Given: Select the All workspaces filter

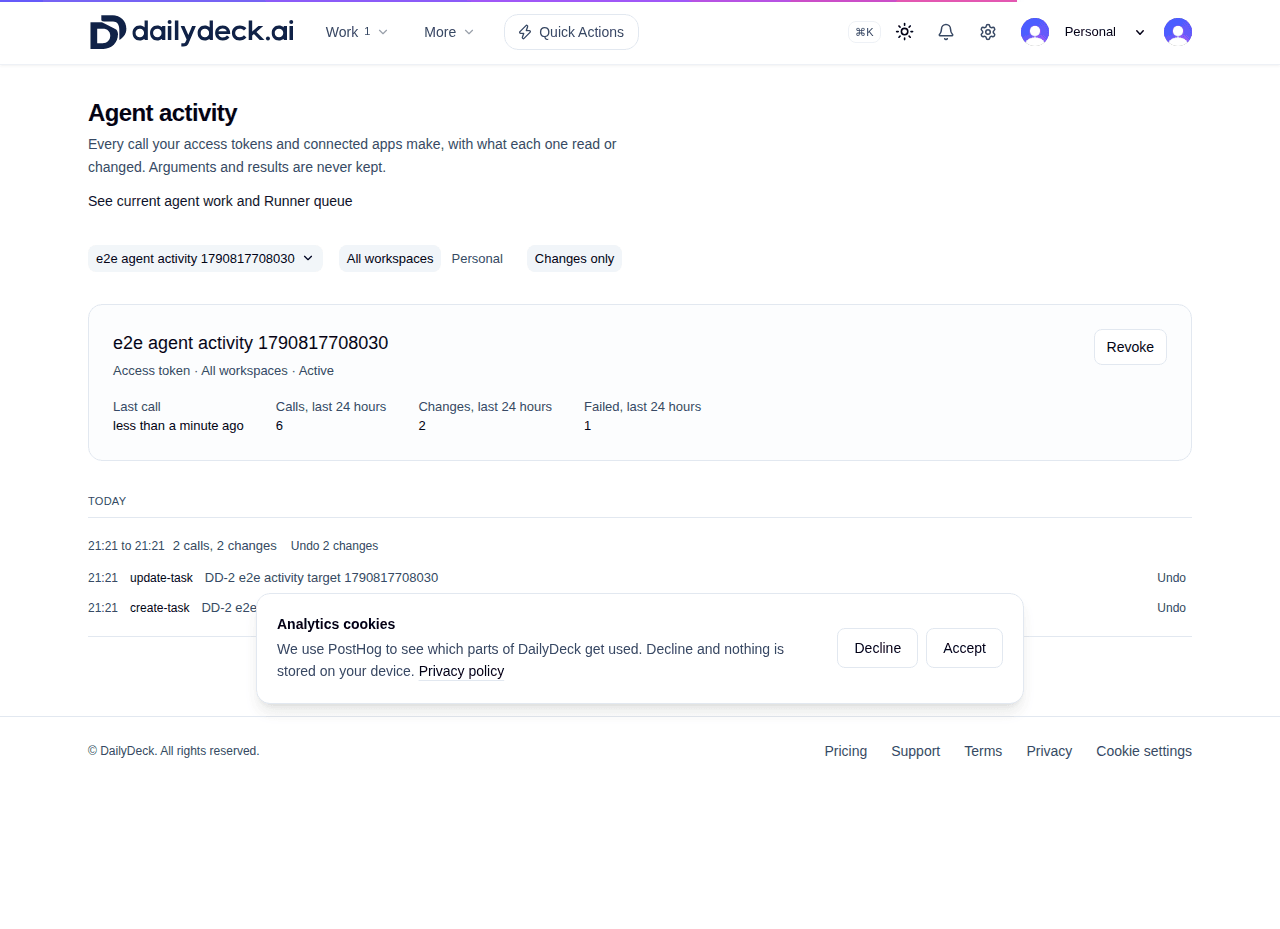Looking at the screenshot, I should 390,258.
